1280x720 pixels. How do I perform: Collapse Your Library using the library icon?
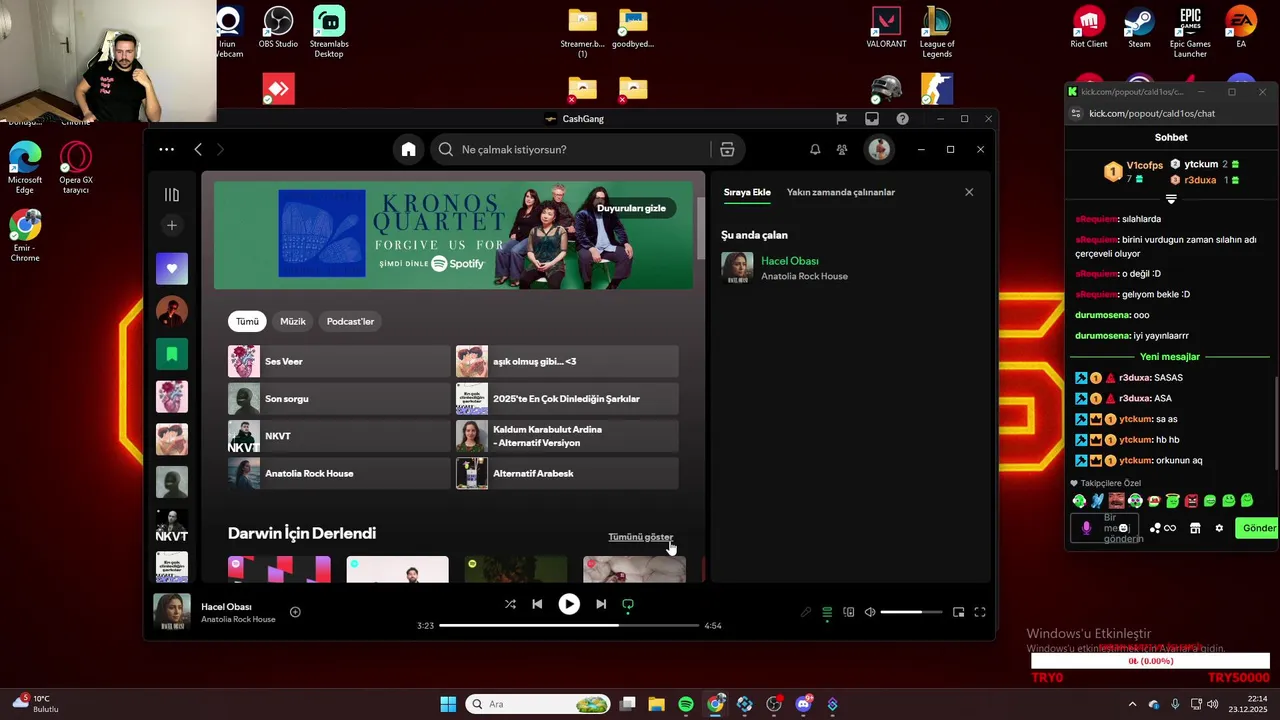click(x=172, y=195)
